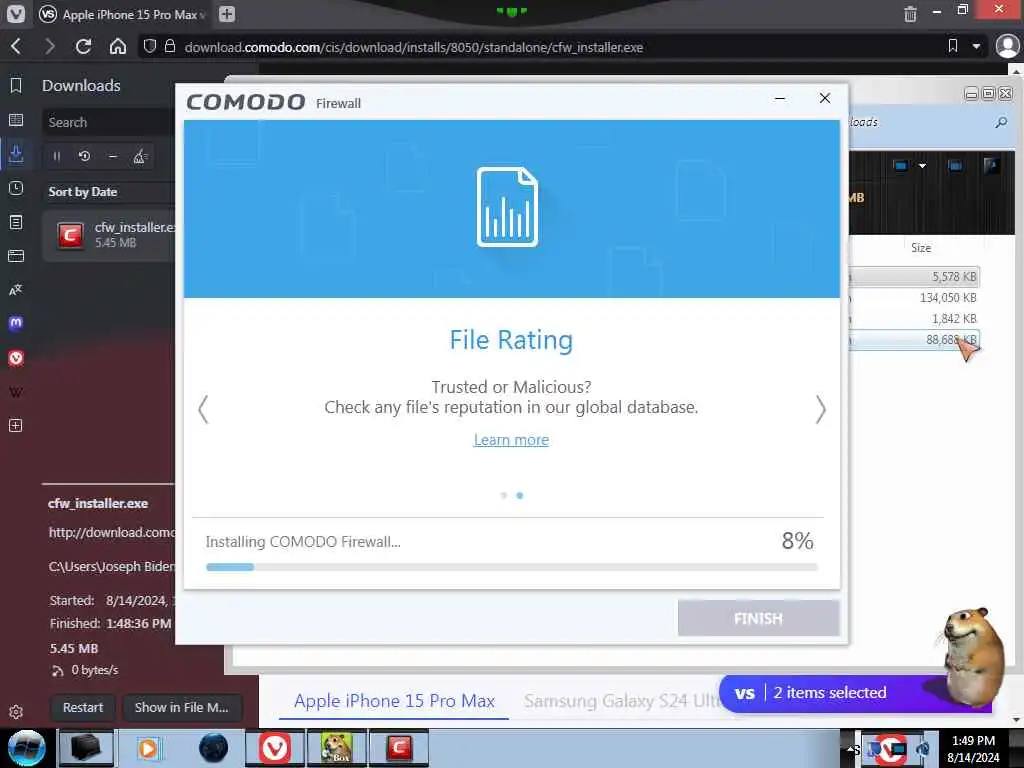This screenshot has height=768, width=1024.
Task: Switch to Apple iPhone 15 Pro Max browser tab
Action: pos(124,14)
